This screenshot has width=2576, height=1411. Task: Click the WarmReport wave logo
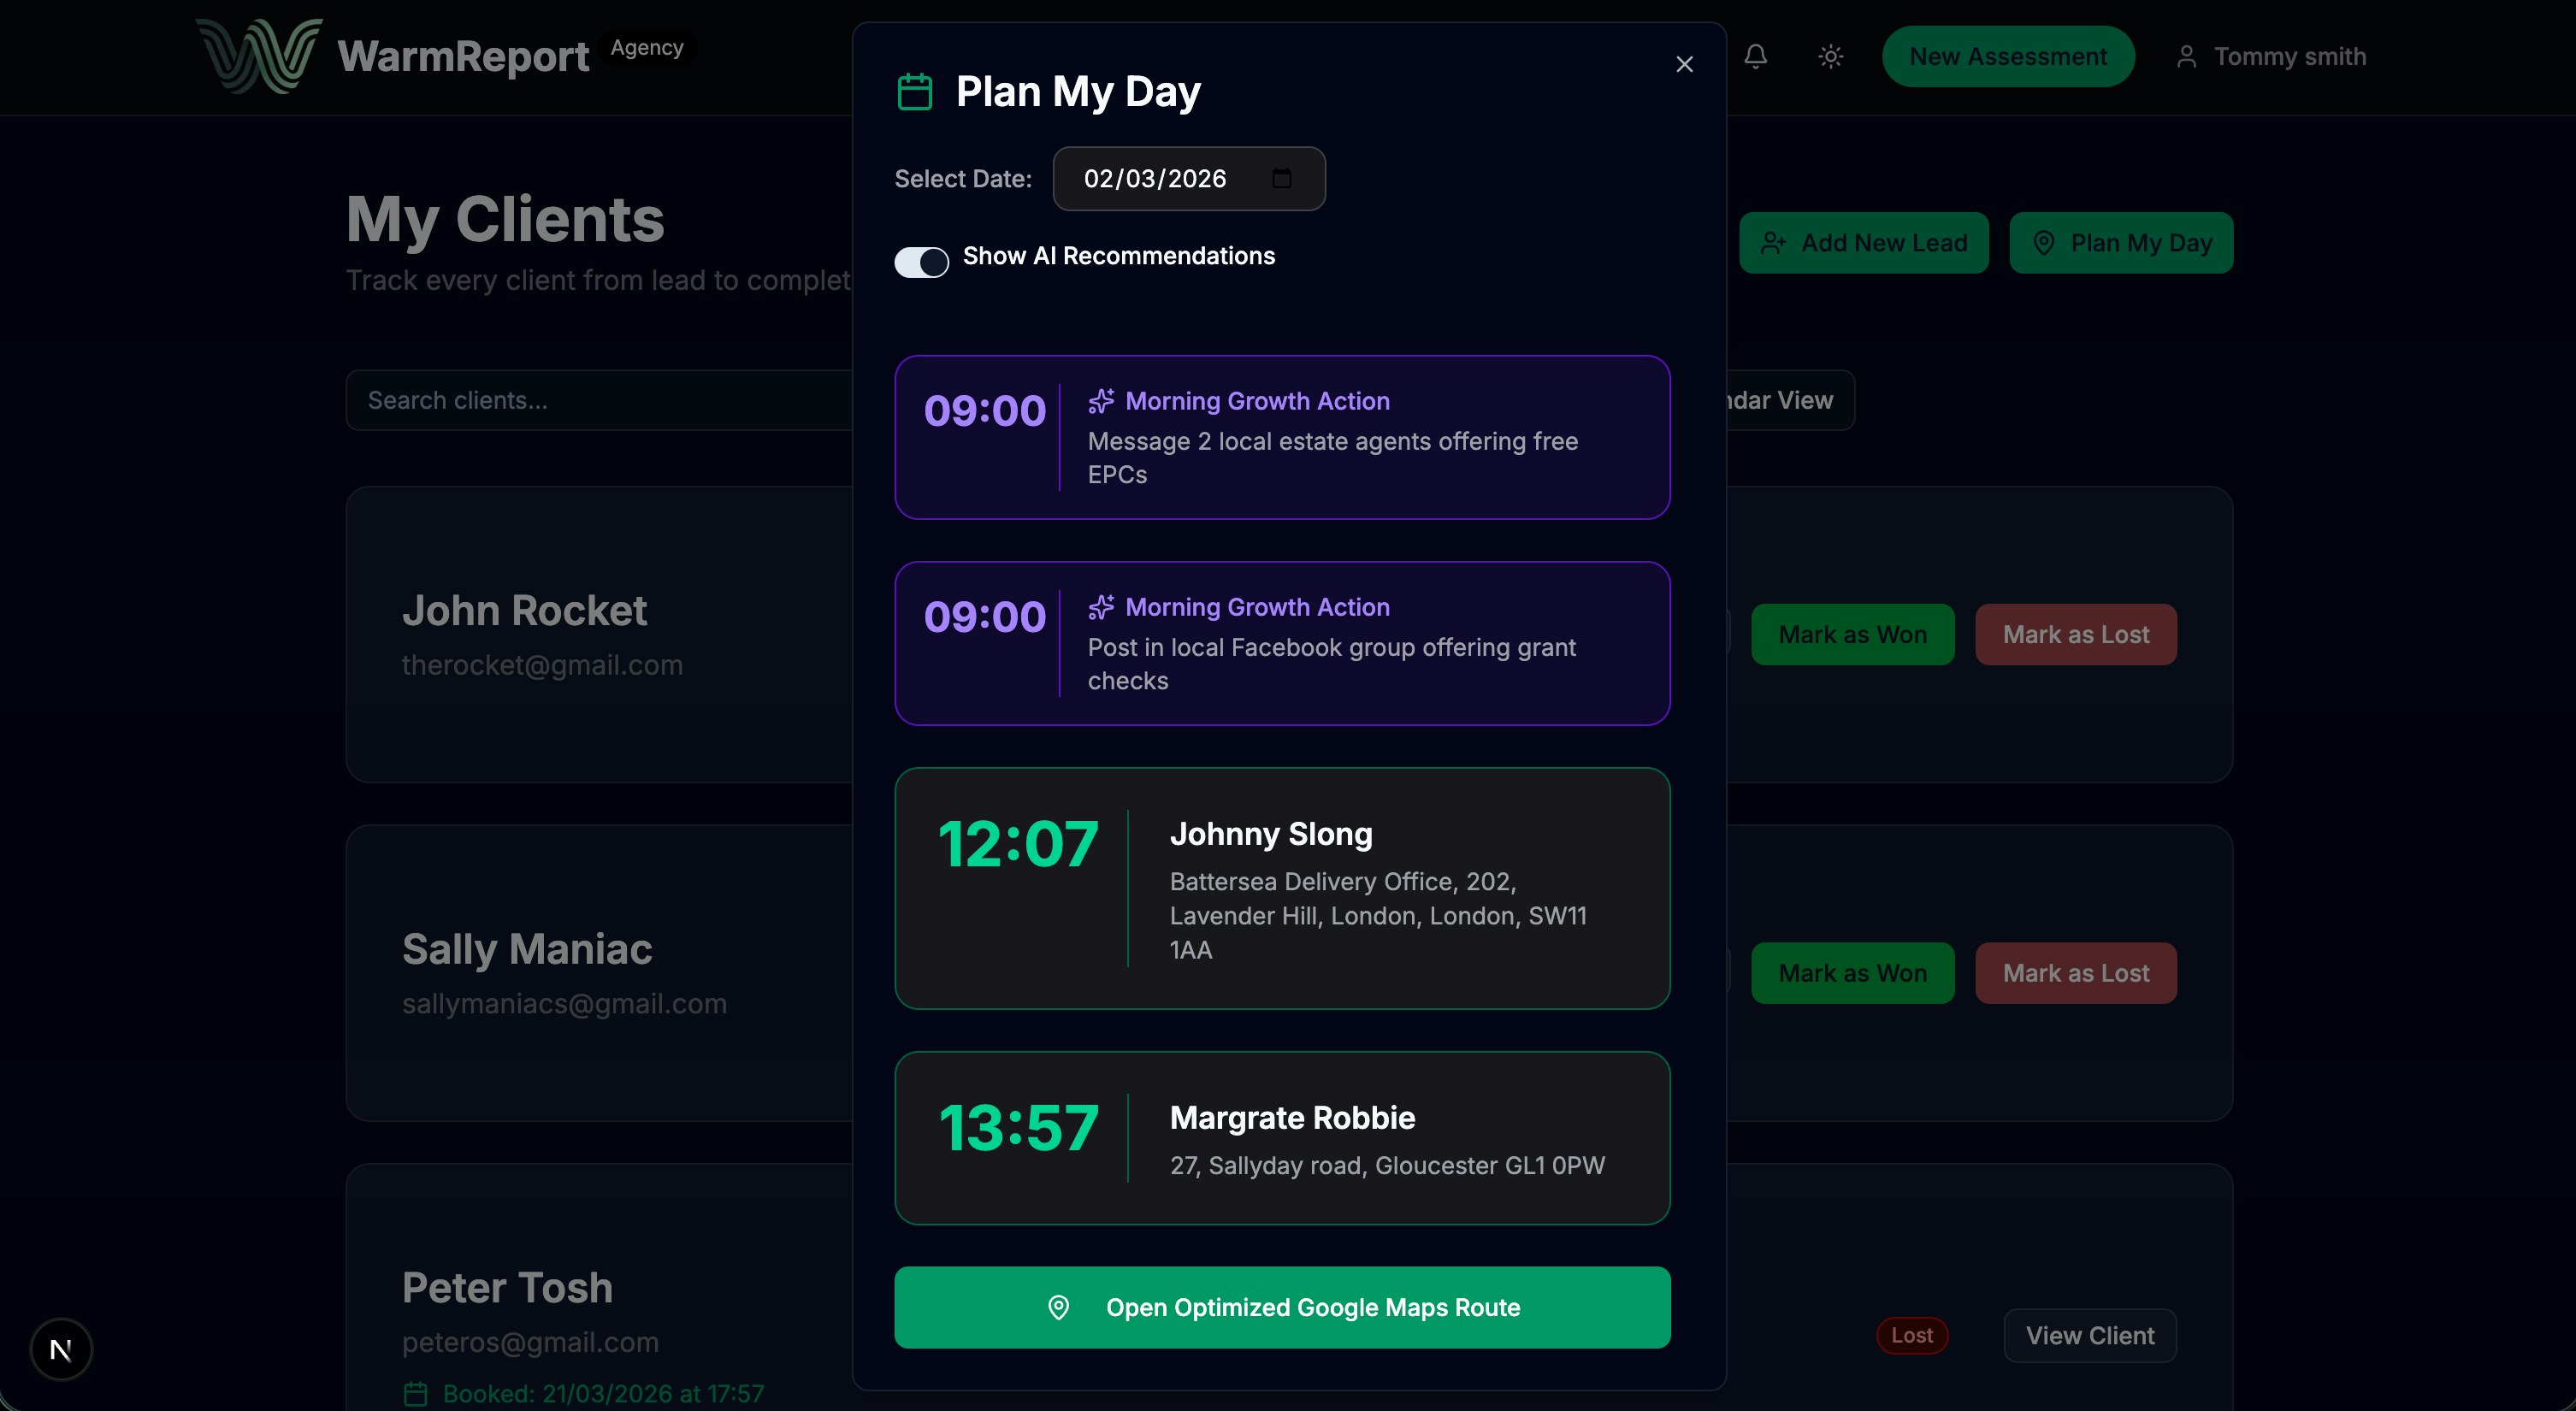click(259, 55)
